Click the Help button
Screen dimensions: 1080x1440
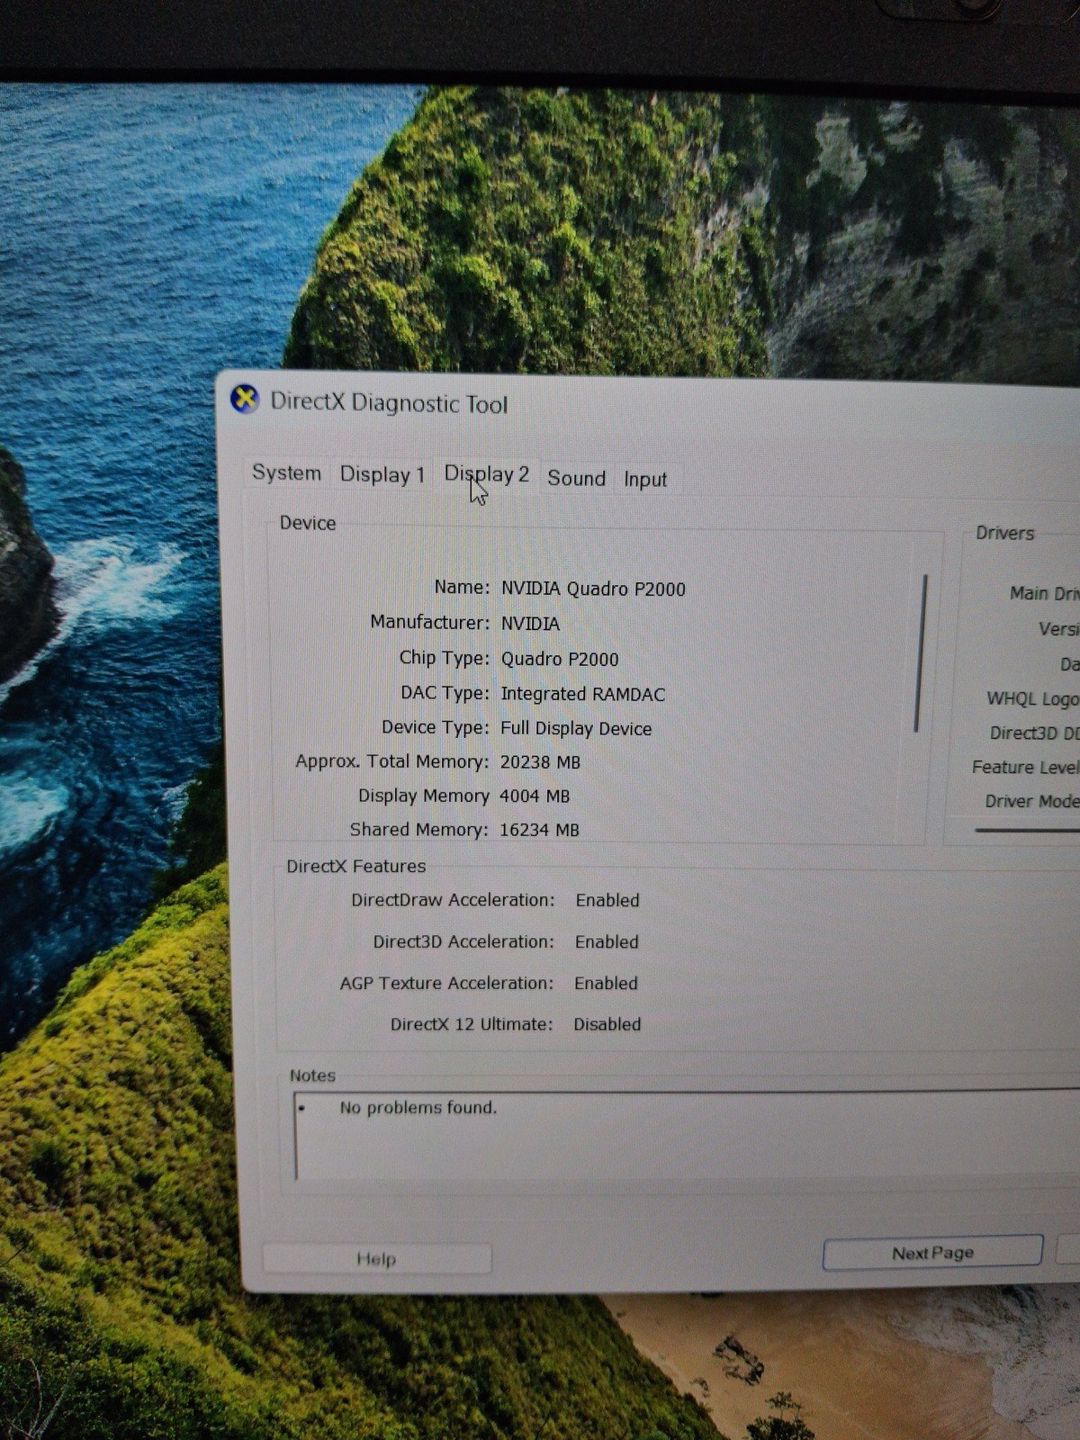coord(377,1258)
